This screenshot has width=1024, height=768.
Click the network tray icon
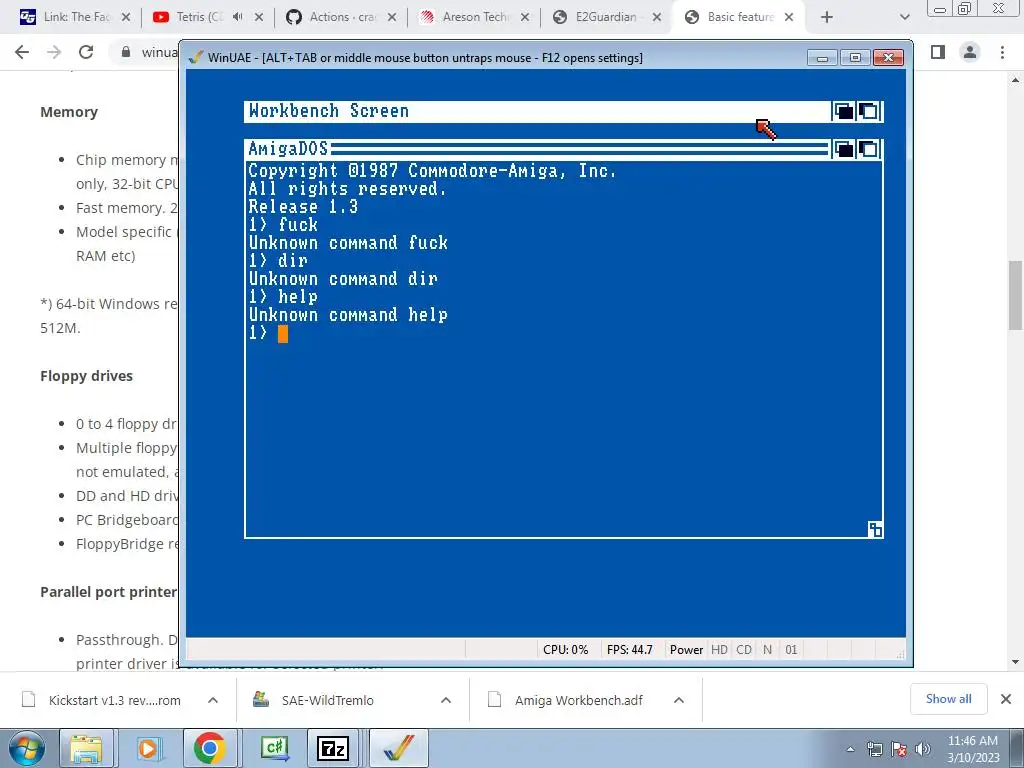874,749
